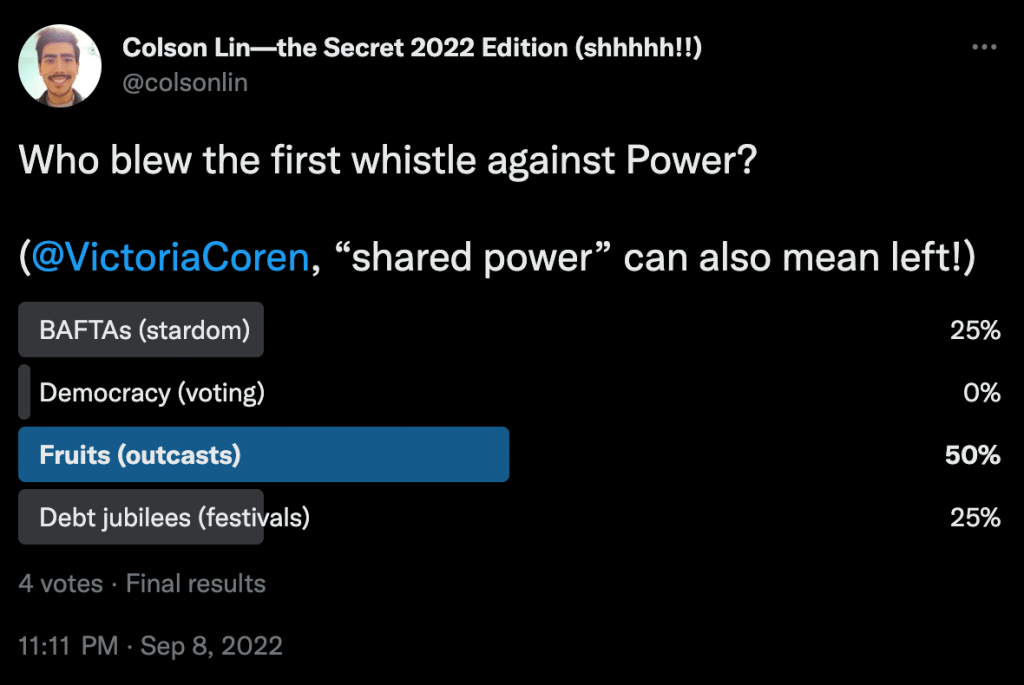
Task: Click the 0% result beside Democracy
Action: point(981,393)
